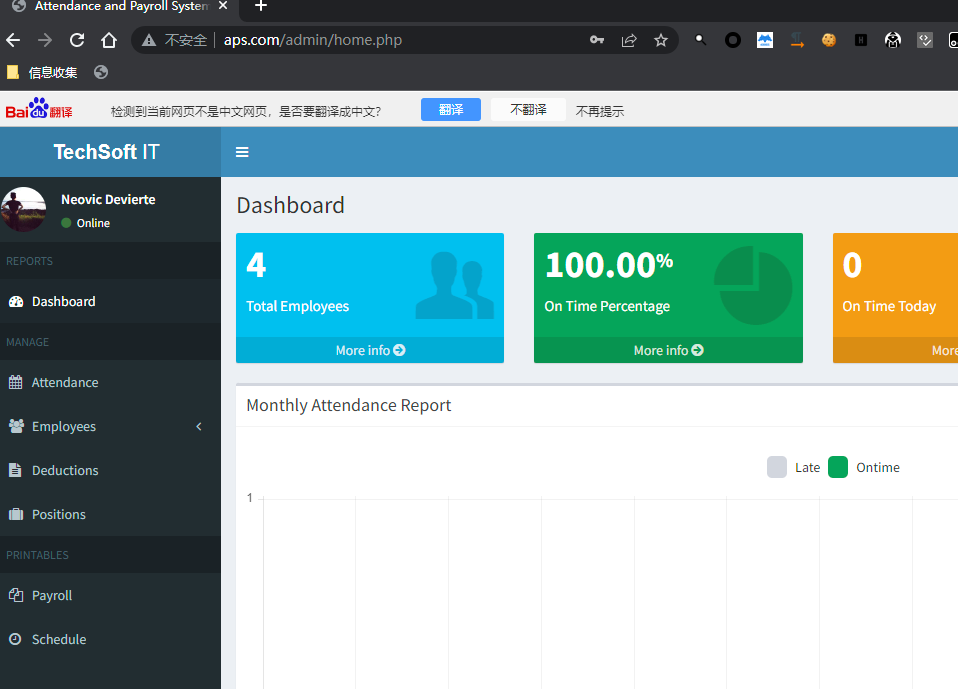Click the blue 翻译 translate button
Viewport: 958px width, 689px height.
451,110
